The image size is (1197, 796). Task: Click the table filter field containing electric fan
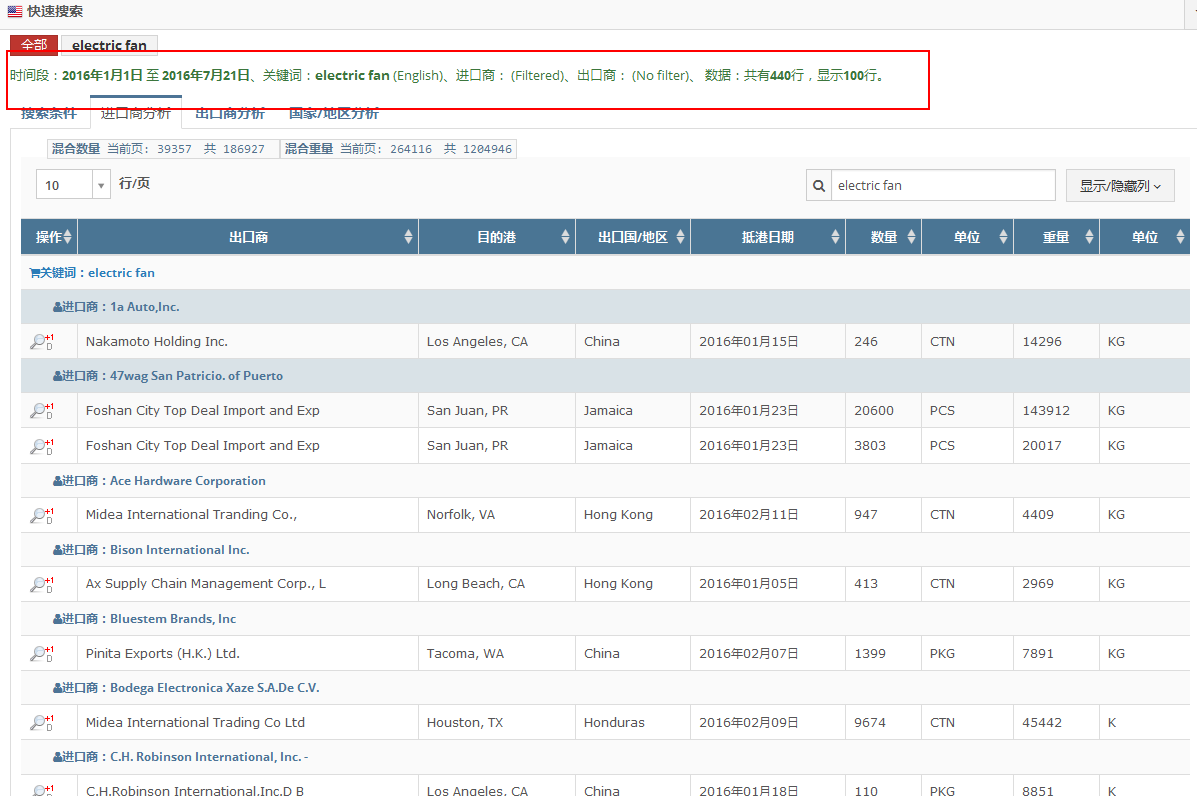pyautogui.click(x=942, y=185)
